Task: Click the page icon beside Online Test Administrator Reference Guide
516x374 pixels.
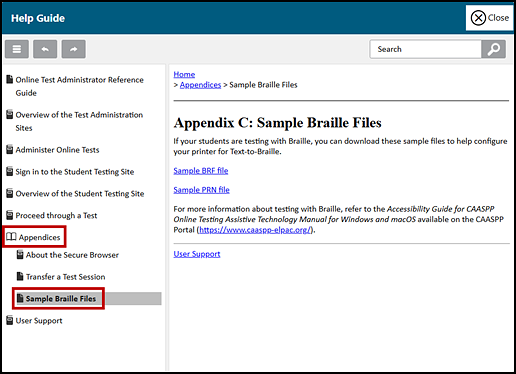Action: click(10, 79)
